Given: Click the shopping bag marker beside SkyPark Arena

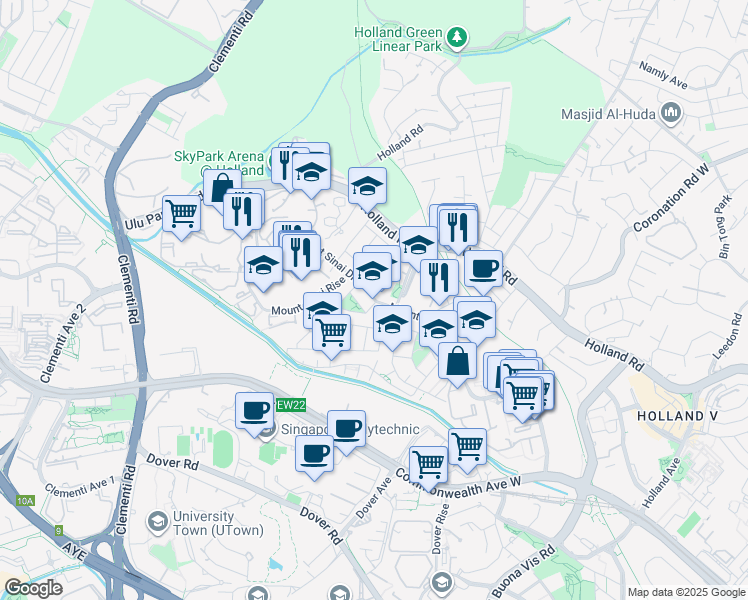Looking at the screenshot, I should (x=220, y=187).
